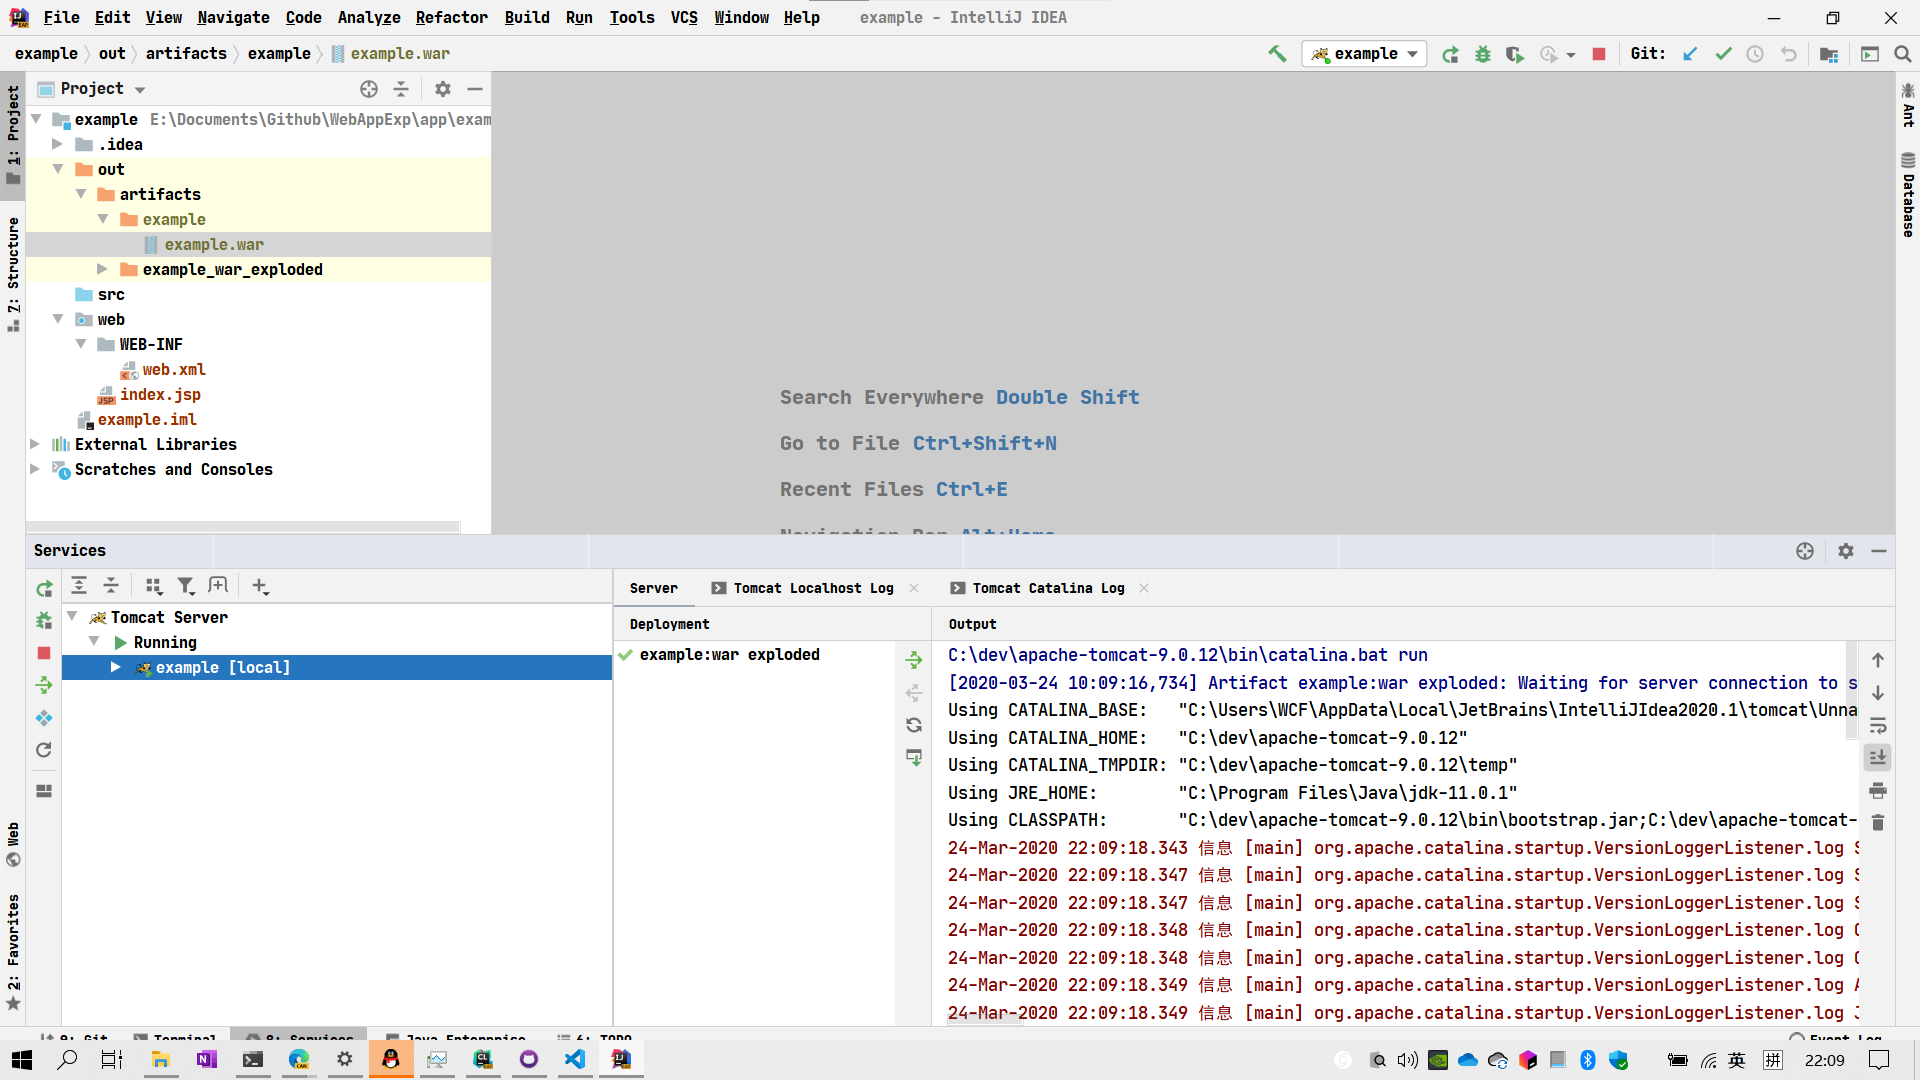This screenshot has width=1920, height=1080.
Task: Toggle the Database tool window
Action: [1908, 195]
